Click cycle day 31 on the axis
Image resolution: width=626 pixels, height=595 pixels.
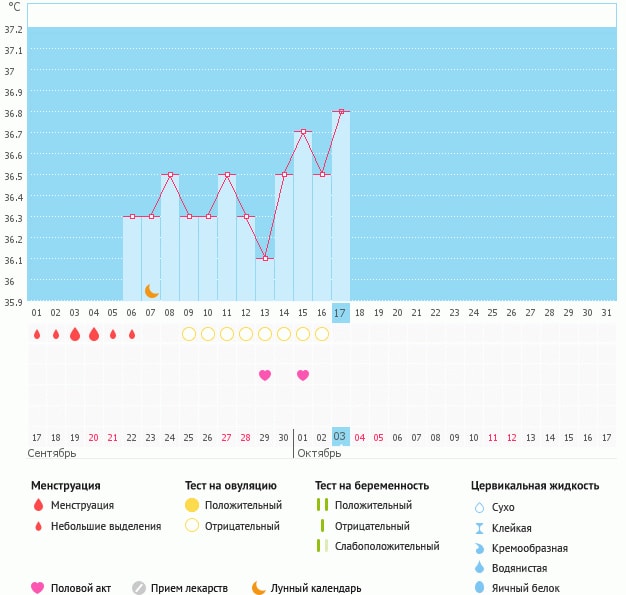(x=606, y=313)
